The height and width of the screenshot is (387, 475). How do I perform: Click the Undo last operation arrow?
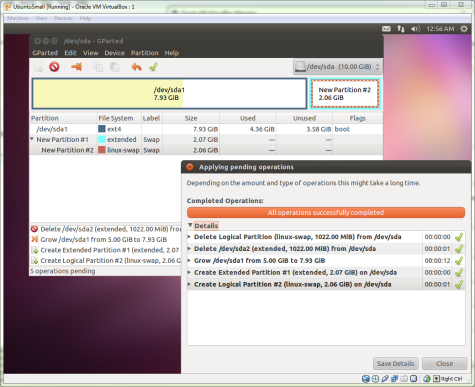[x=136, y=67]
